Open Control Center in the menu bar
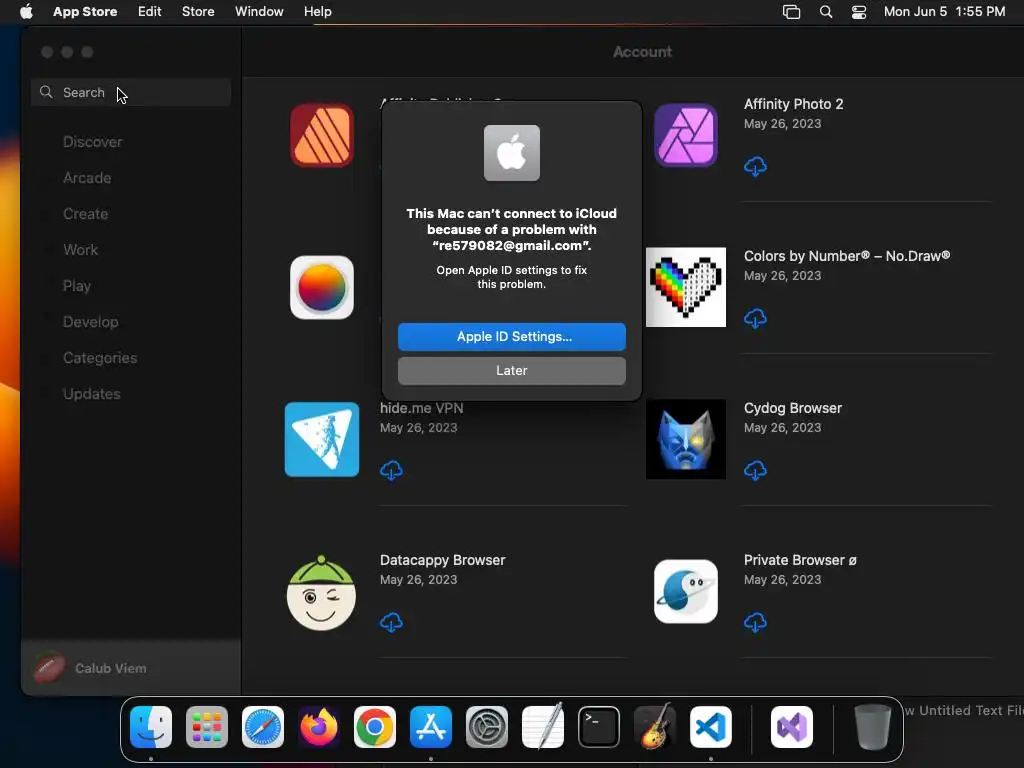 point(859,12)
